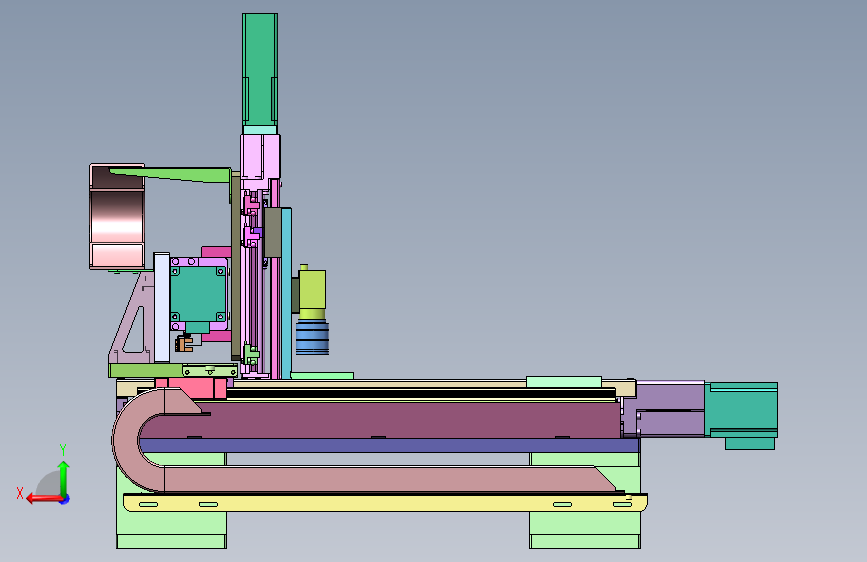867x562 pixels.
Task: Select the tall cyan vertical plate
Action: 286,293
